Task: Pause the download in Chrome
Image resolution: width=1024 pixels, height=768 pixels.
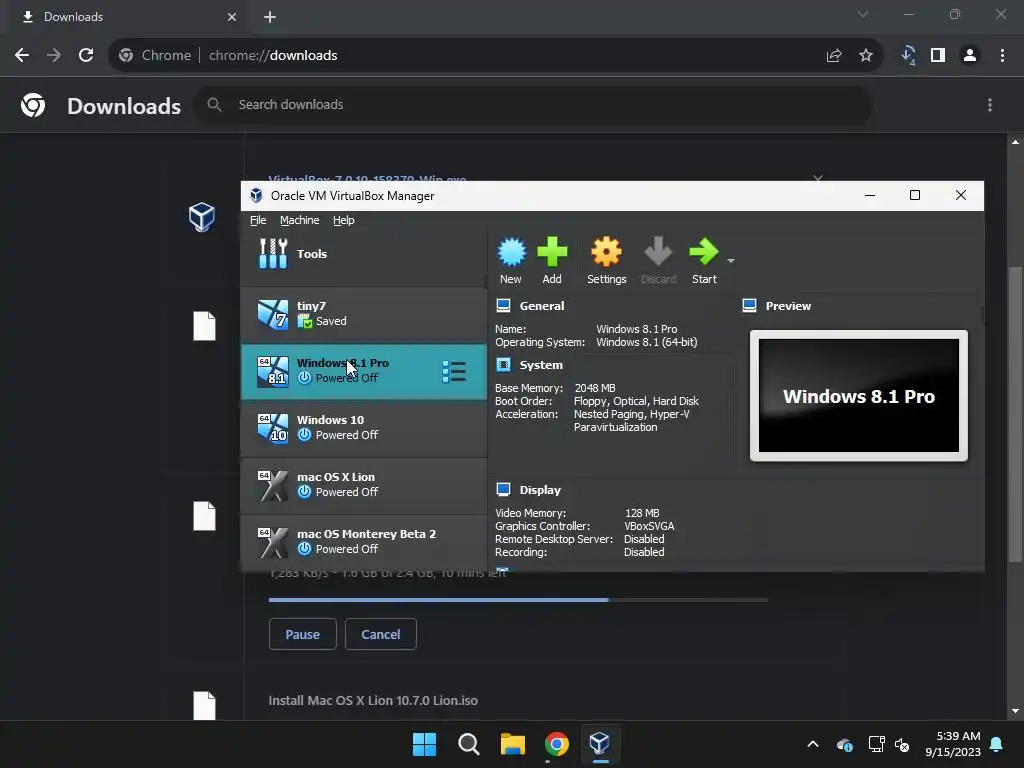Action: point(302,634)
